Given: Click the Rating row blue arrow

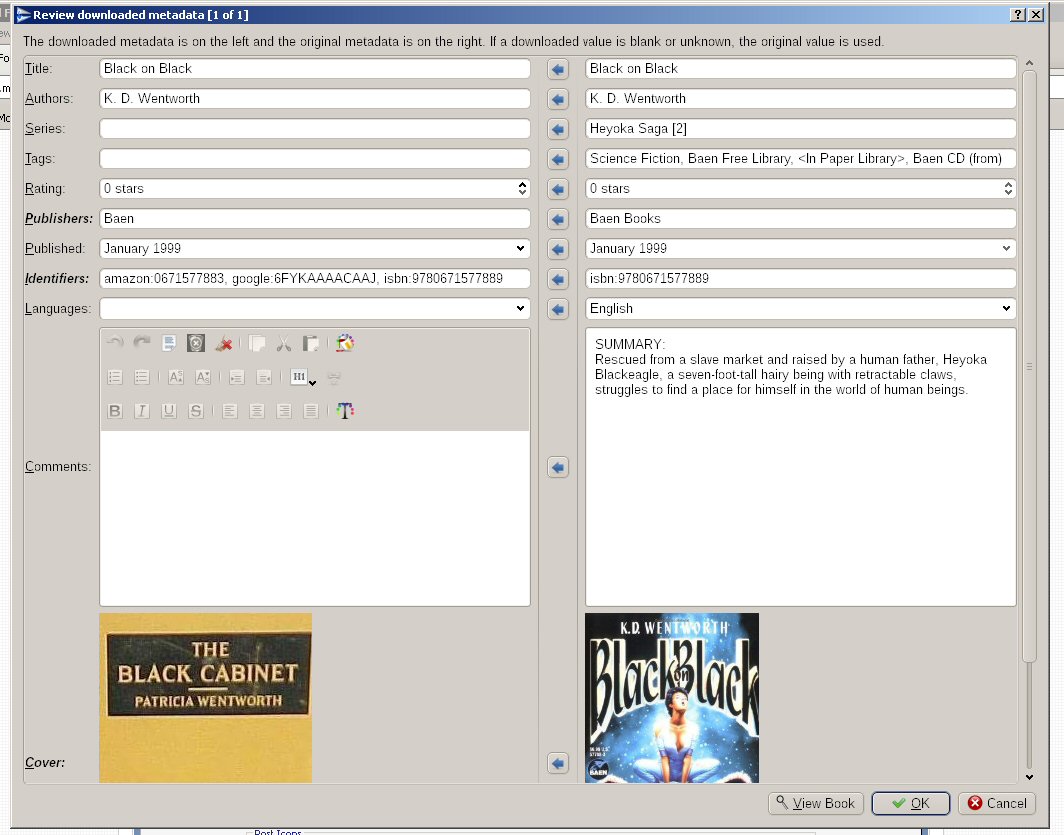Looking at the screenshot, I should click(x=558, y=189).
